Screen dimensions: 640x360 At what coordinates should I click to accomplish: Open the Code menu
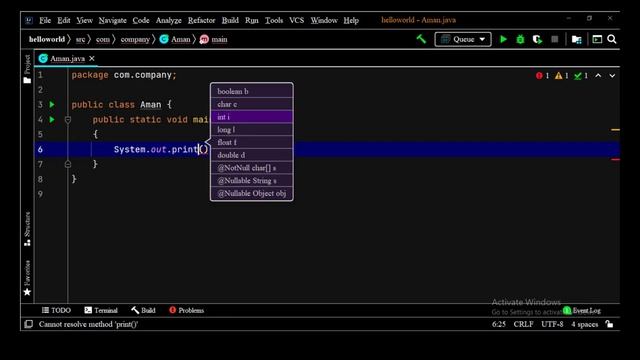[x=141, y=20]
